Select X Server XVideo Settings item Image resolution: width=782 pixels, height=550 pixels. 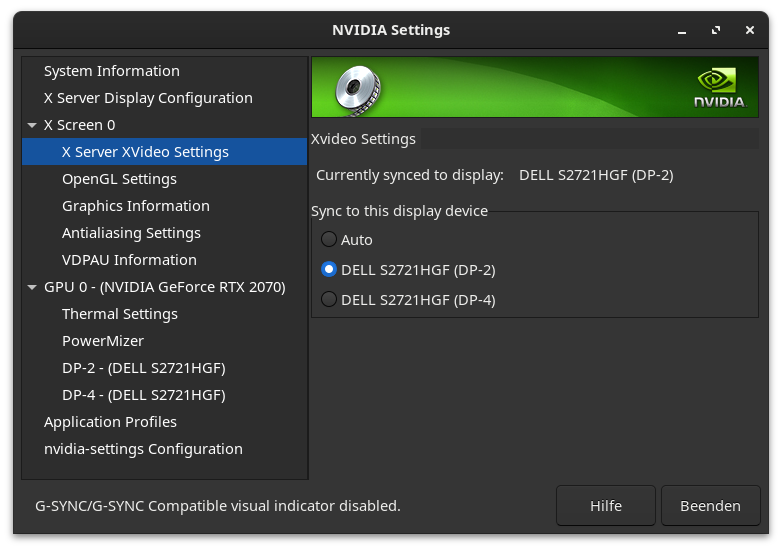tap(165, 152)
